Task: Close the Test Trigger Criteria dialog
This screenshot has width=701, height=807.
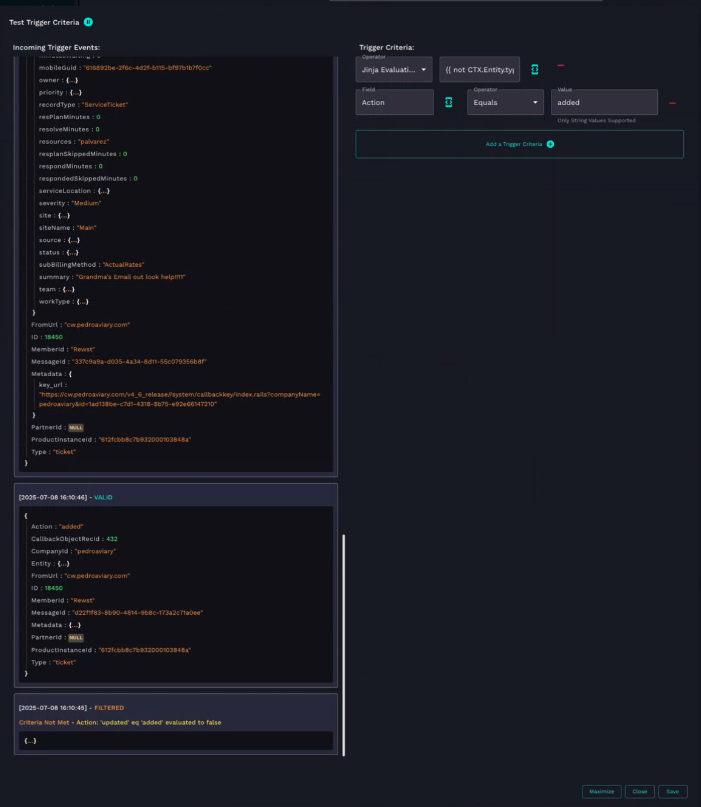Action: (x=640, y=791)
